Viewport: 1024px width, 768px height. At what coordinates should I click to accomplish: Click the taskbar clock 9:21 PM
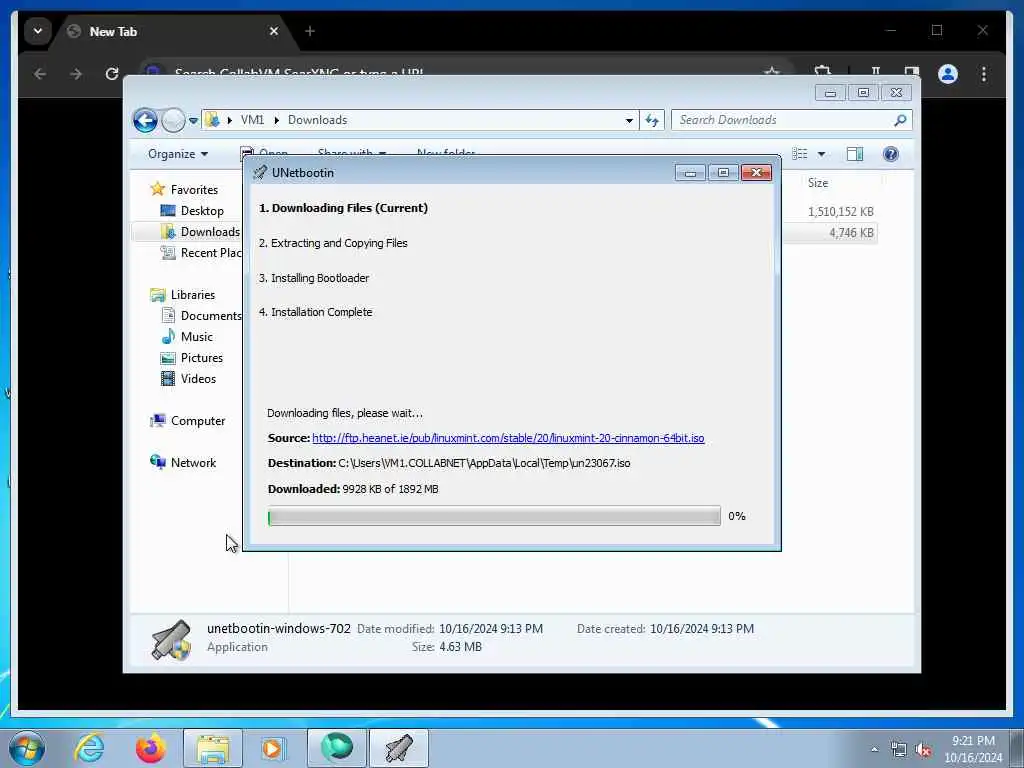click(x=973, y=741)
